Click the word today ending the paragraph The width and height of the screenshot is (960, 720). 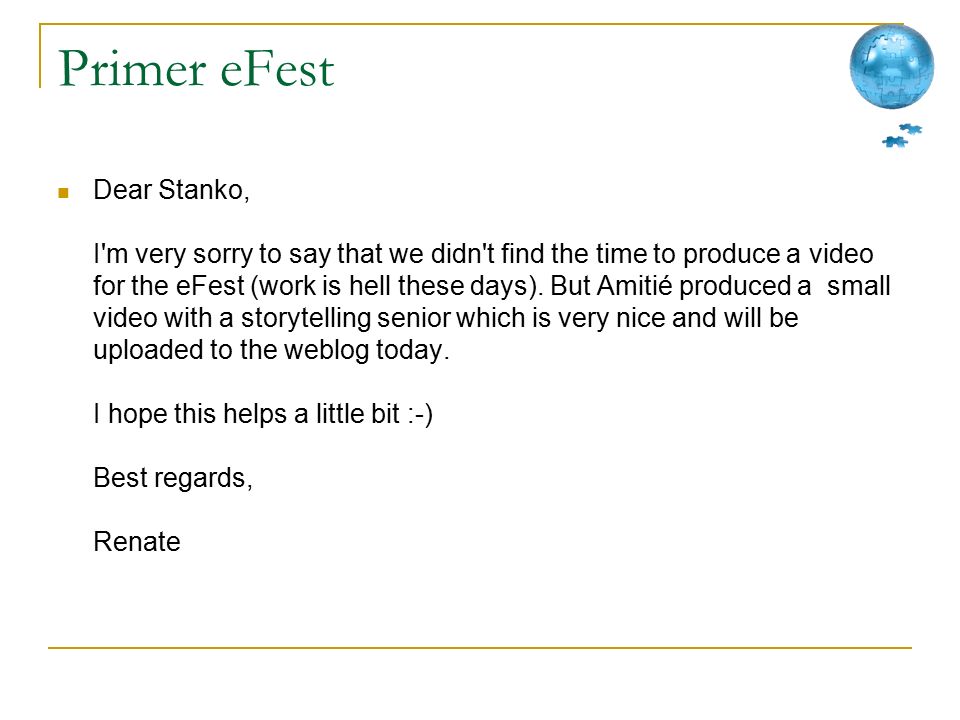(412, 350)
